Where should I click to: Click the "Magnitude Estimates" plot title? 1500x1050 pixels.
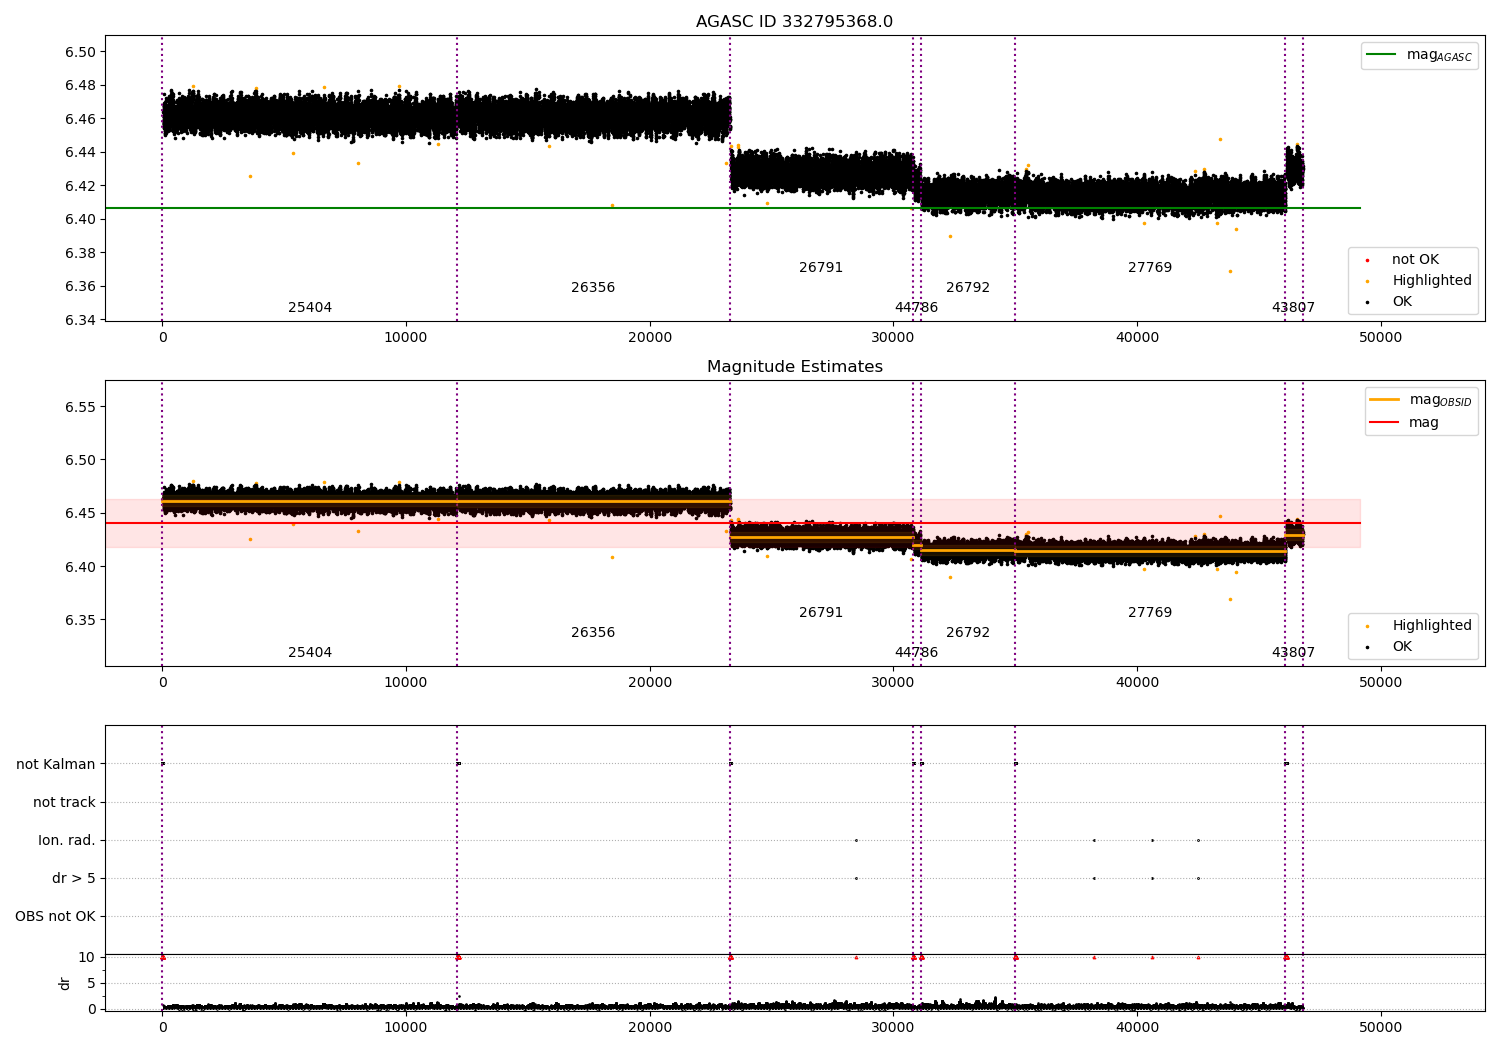coord(794,367)
